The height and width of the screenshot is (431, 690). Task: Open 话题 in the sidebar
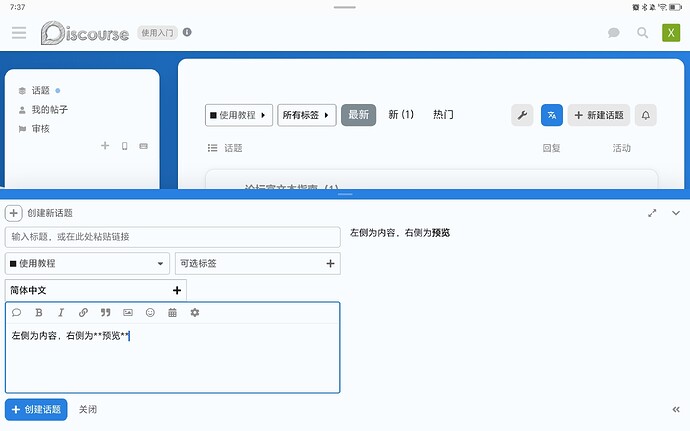click(x=40, y=91)
